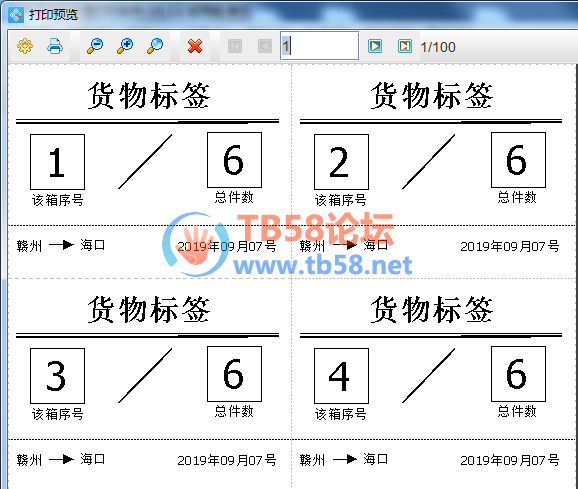Focus the page number input field
This screenshot has width=578, height=489.
[x=319, y=46]
